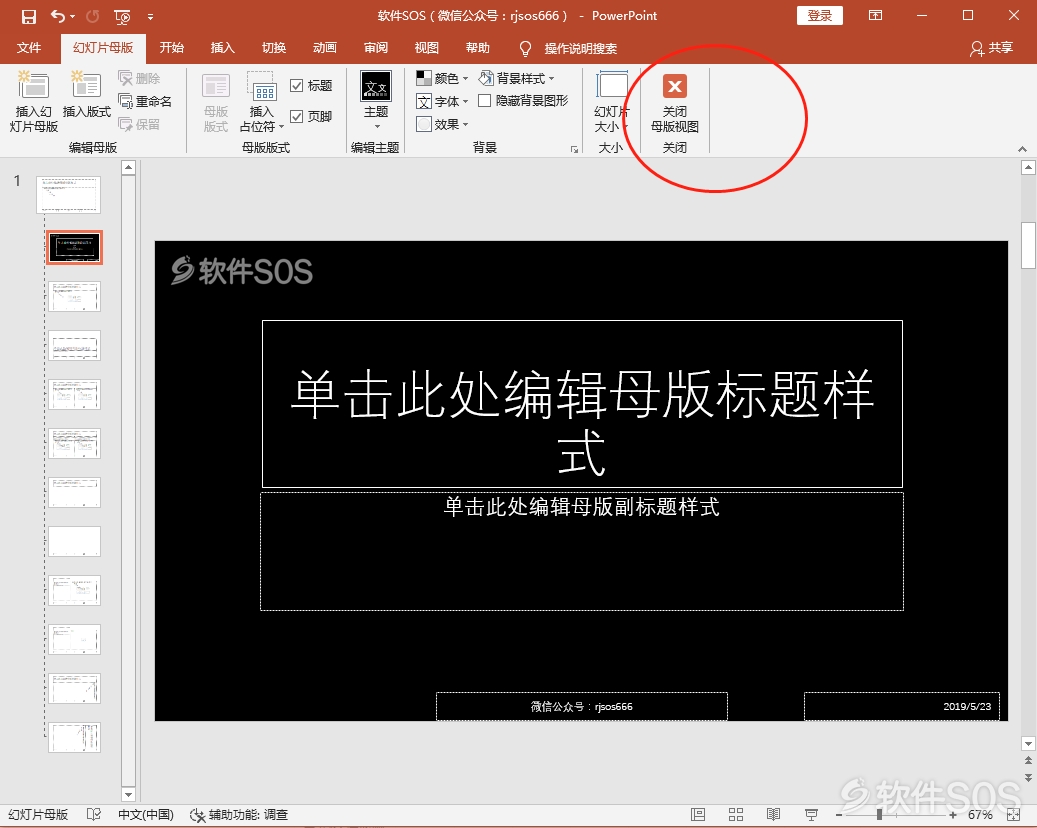
Task: Open the 背景 group dialog launcher
Action: 574,149
